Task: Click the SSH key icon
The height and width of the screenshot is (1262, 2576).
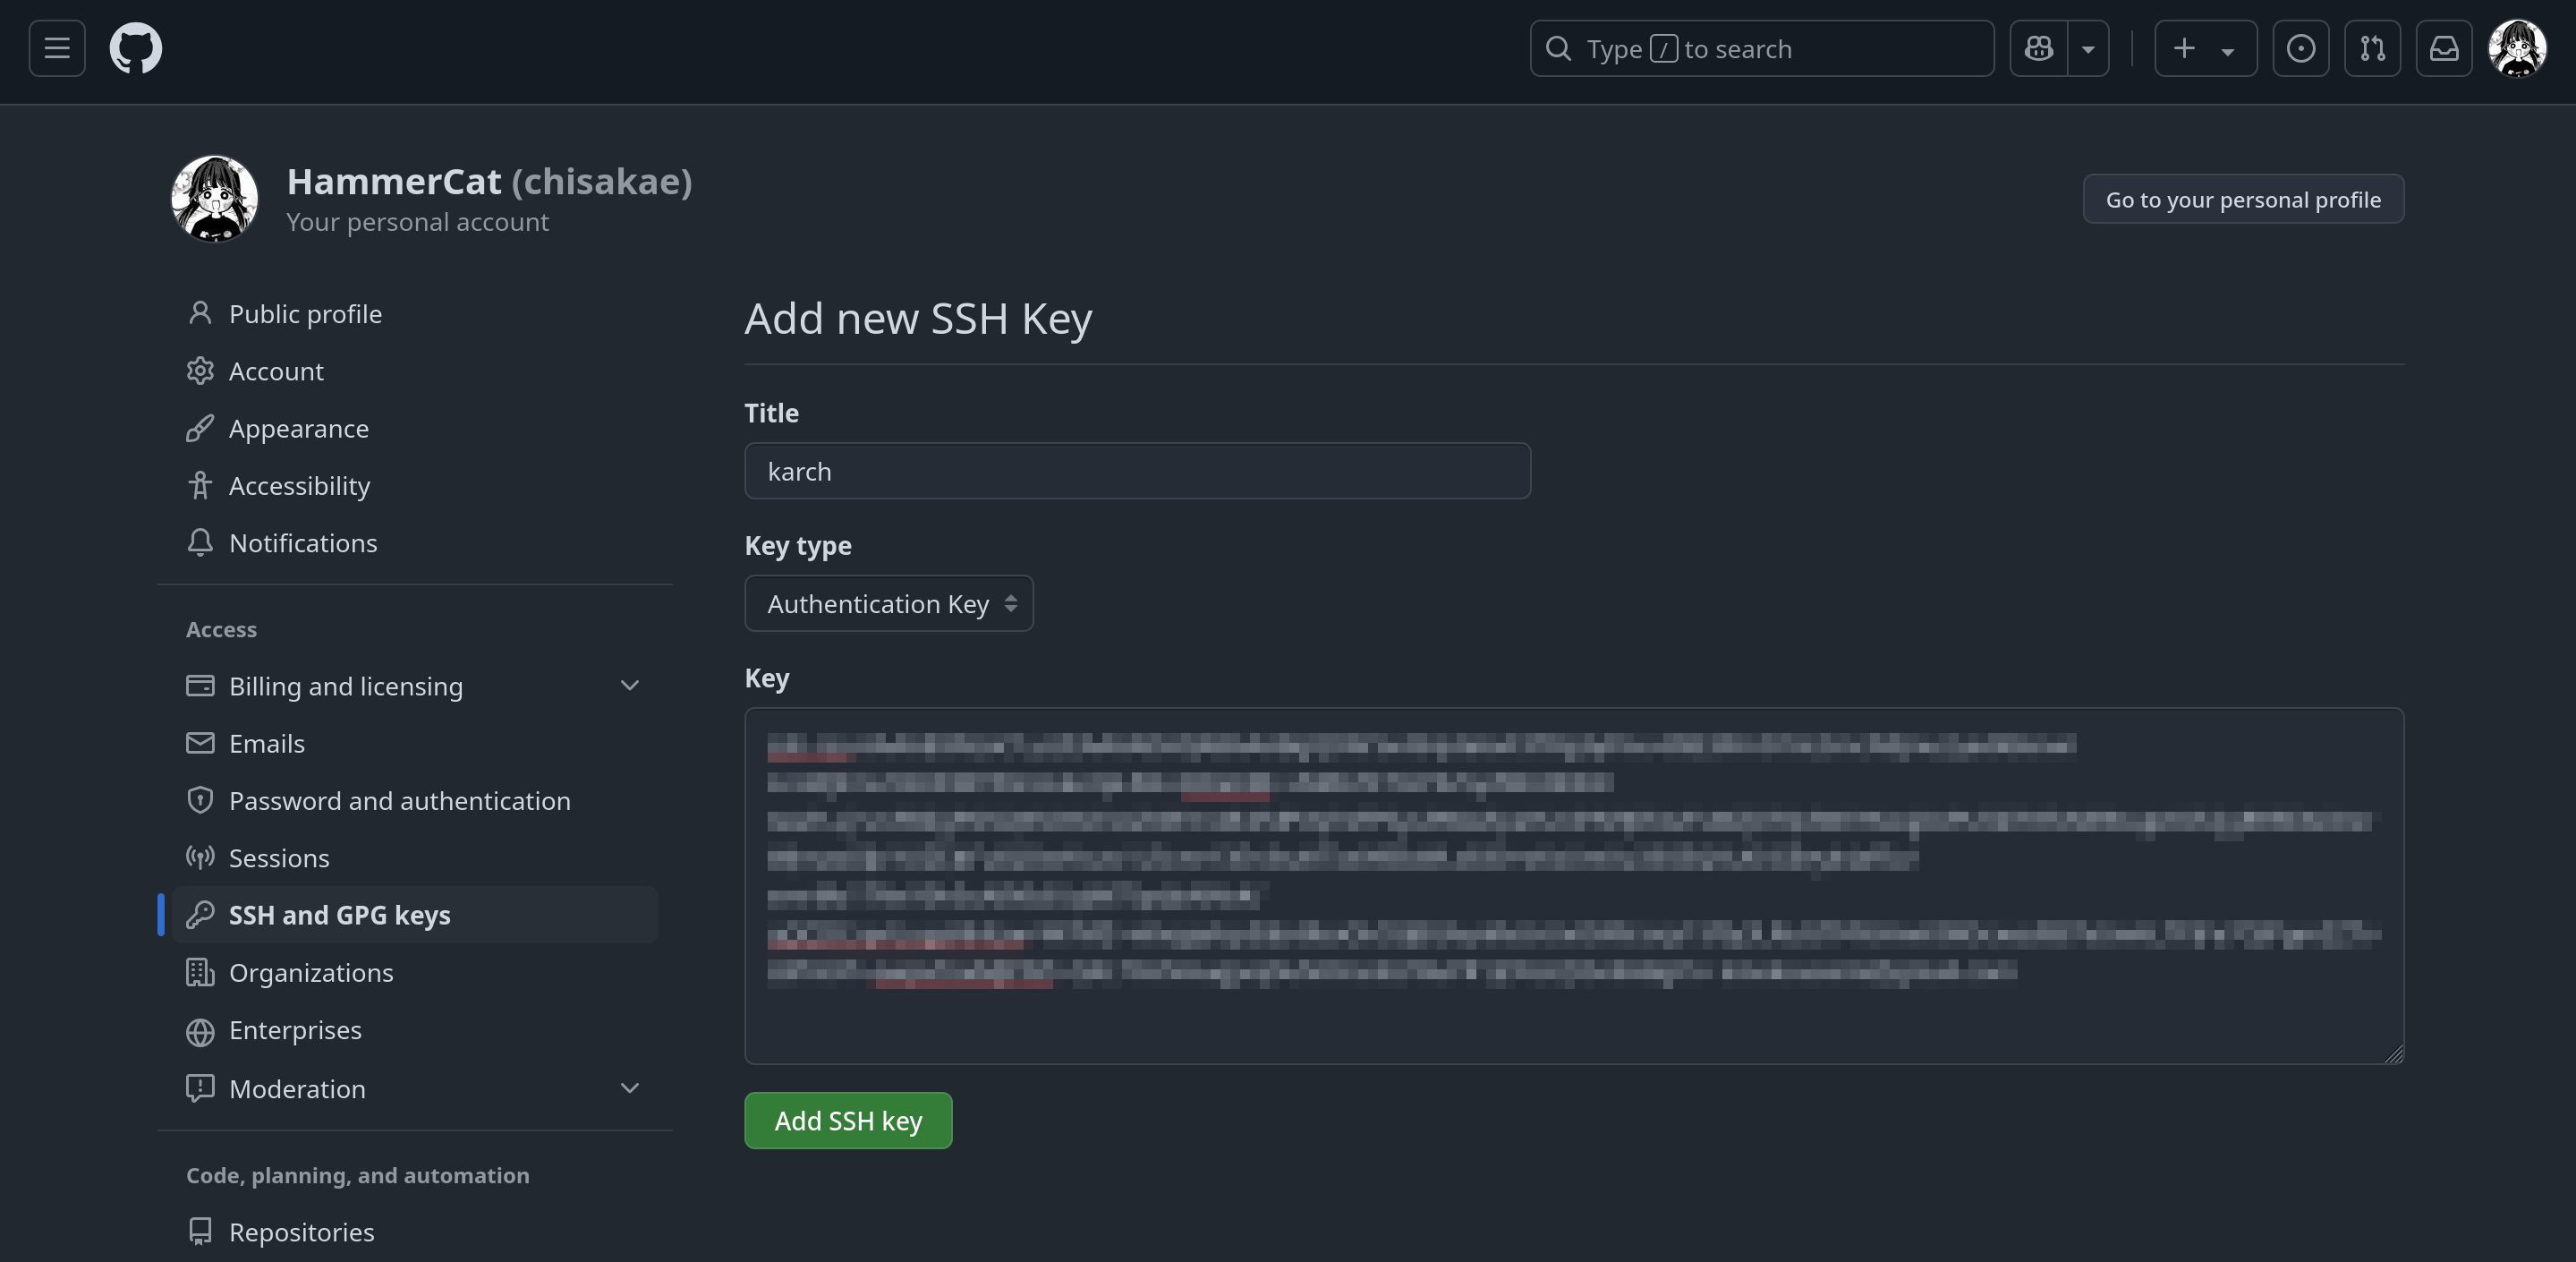Action: (200, 915)
